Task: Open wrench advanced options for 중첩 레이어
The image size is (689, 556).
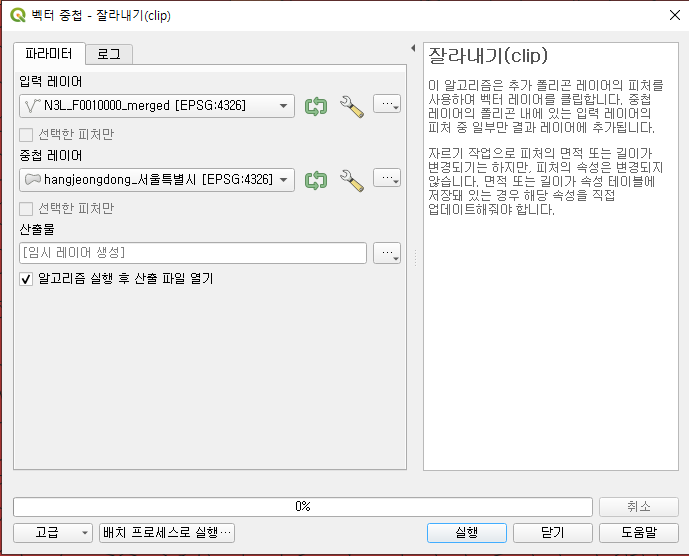Action: (x=351, y=180)
